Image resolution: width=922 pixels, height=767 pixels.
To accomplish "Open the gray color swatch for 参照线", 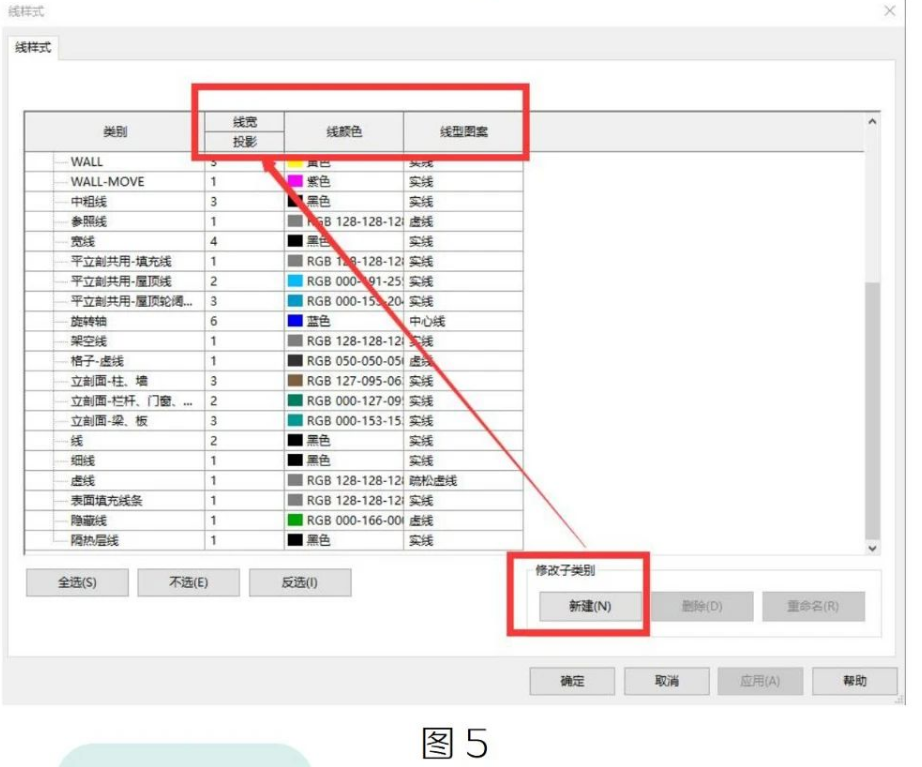I will [x=295, y=221].
